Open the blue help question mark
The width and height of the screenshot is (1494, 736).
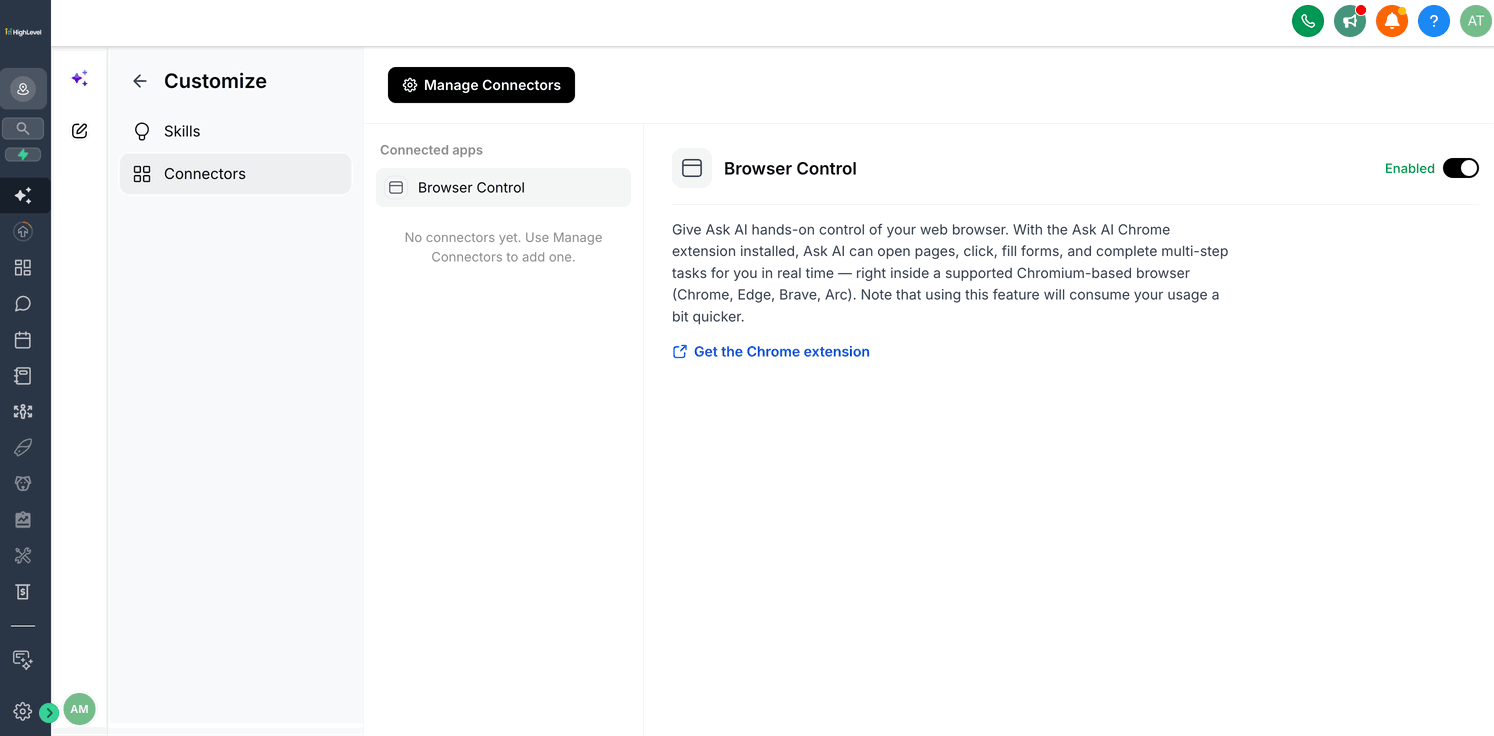[x=1434, y=21]
